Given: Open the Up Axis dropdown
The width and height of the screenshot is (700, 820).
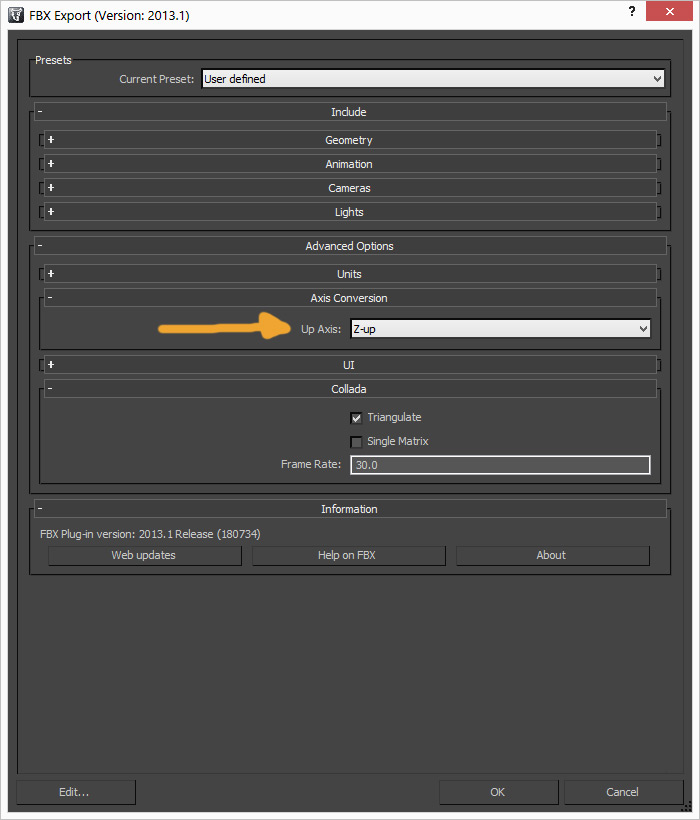Looking at the screenshot, I should pos(500,329).
